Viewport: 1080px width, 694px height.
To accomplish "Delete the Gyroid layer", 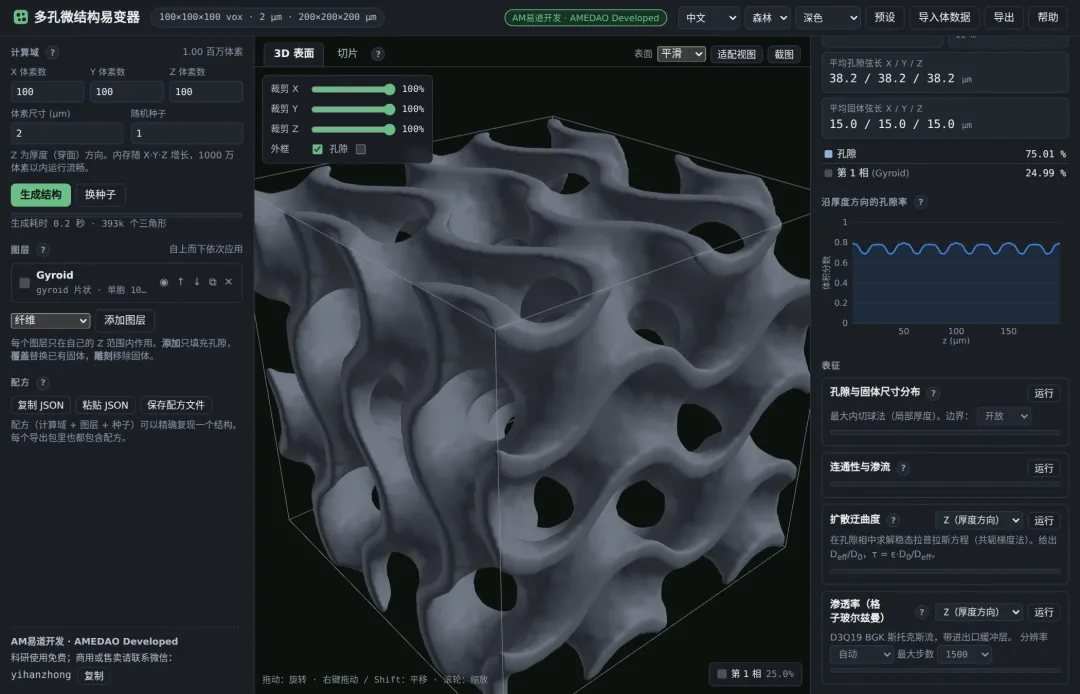I will [x=229, y=282].
